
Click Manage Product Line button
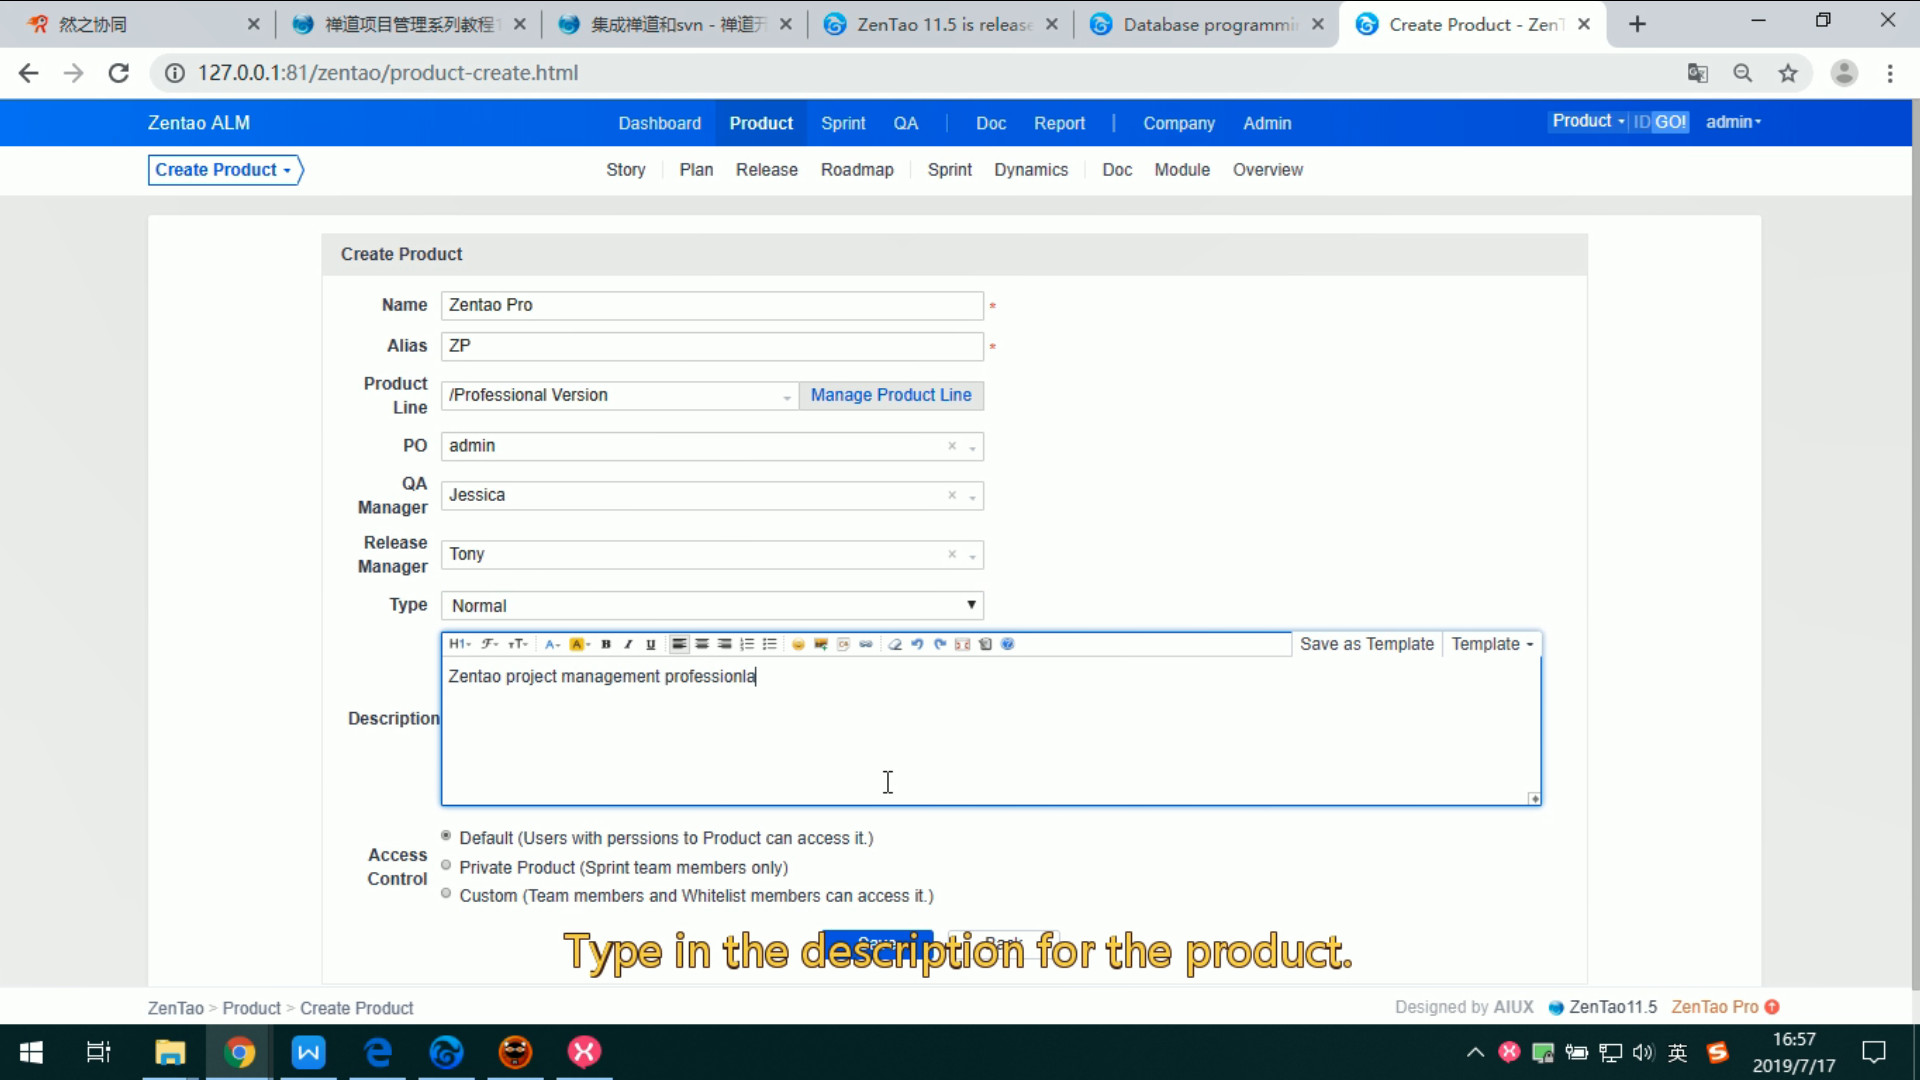[x=891, y=396]
